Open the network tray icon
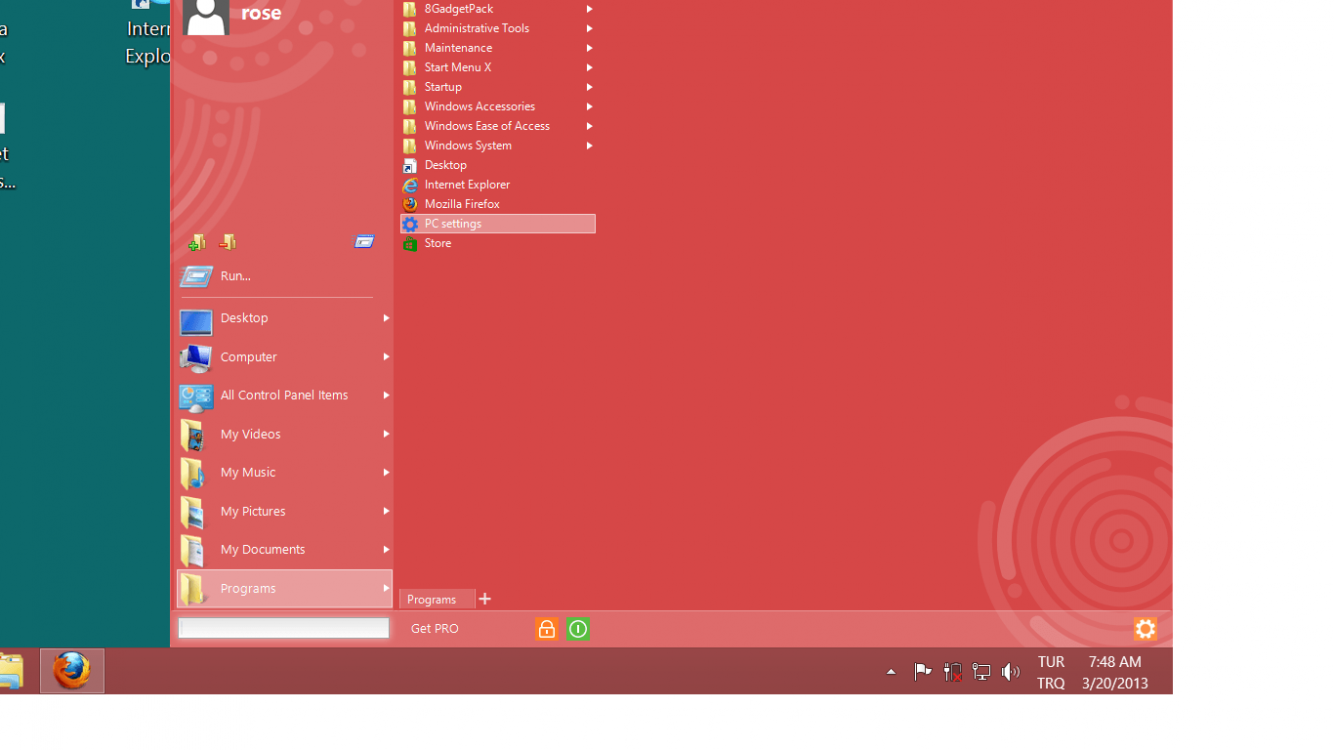1334x750 pixels. (981, 672)
